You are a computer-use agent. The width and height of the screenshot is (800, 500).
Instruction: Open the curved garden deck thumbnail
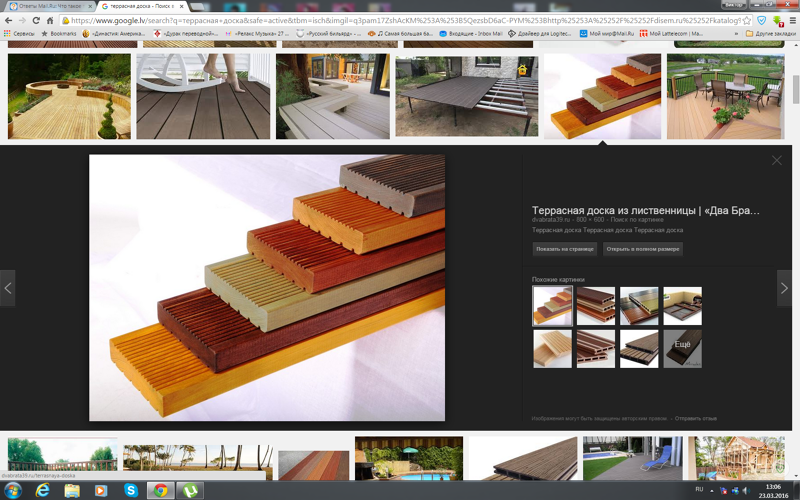(69, 96)
